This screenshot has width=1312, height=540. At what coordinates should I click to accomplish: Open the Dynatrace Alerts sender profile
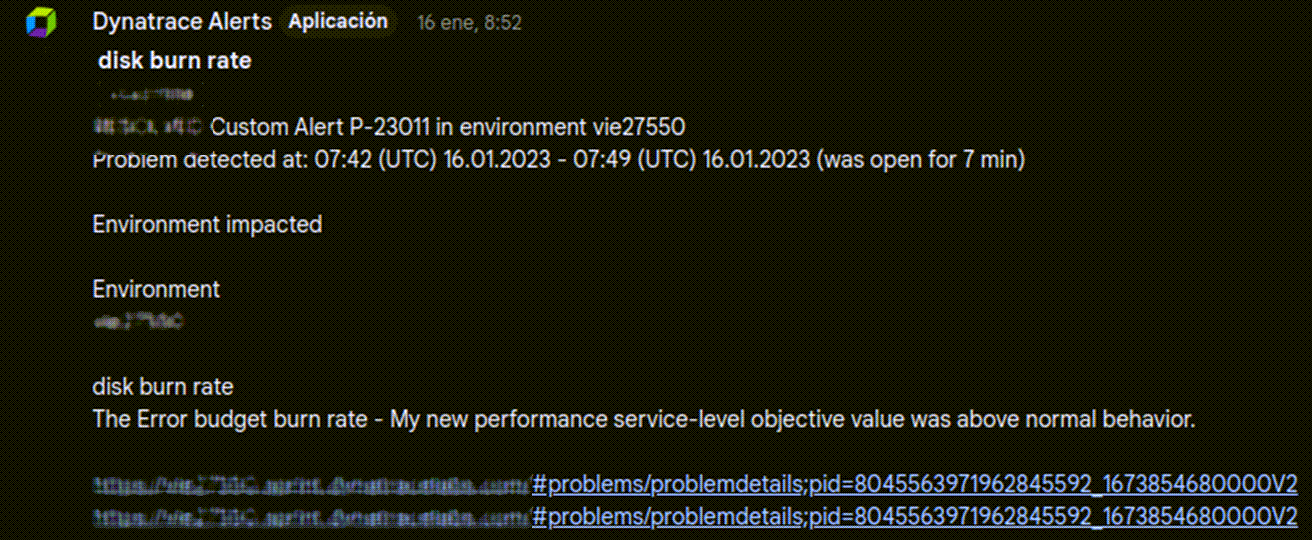click(x=181, y=21)
